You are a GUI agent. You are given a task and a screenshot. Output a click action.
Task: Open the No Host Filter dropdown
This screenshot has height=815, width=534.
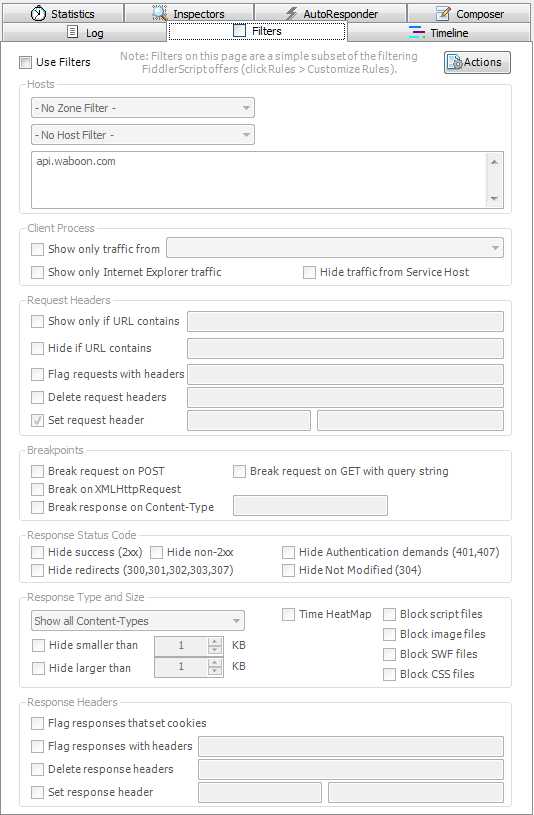tap(143, 135)
